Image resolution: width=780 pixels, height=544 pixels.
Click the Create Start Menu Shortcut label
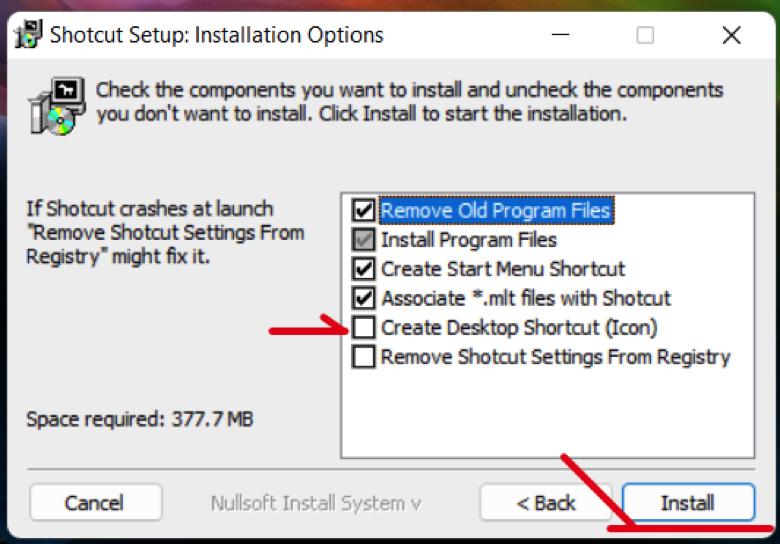coord(502,269)
